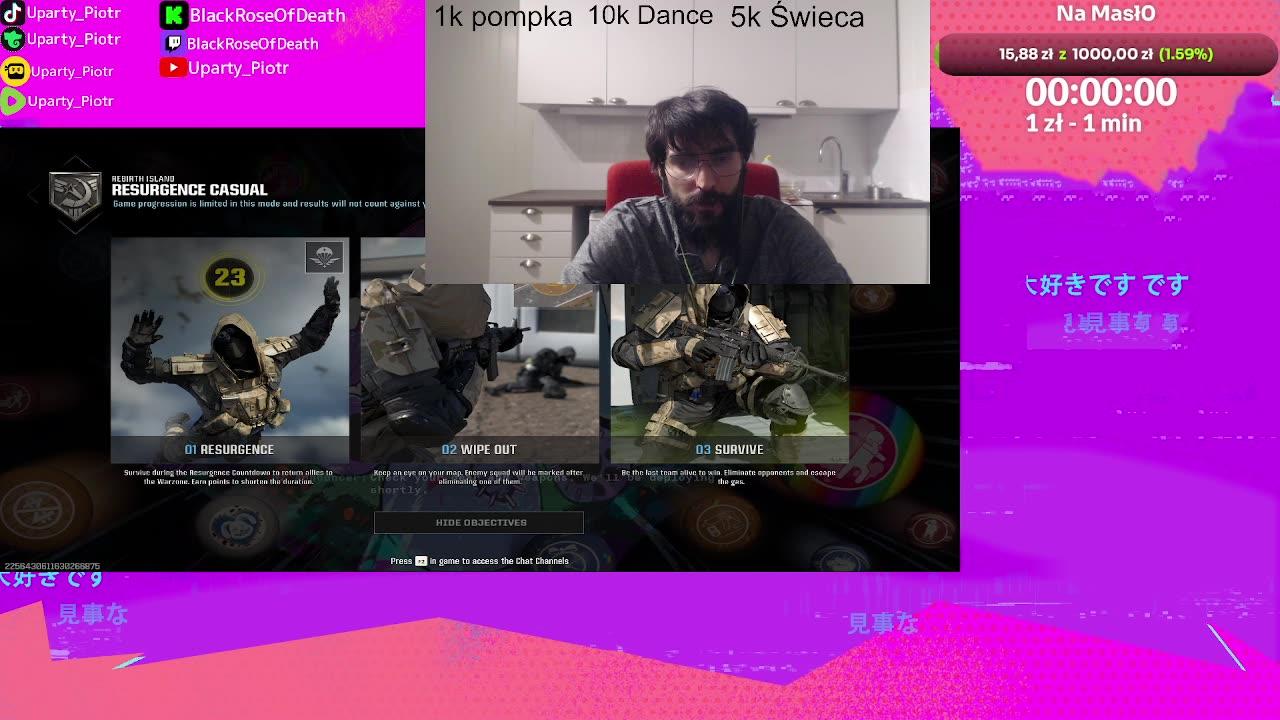Select the 02 Wipe Out objective card
The width and height of the screenshot is (1280, 720).
[480, 350]
